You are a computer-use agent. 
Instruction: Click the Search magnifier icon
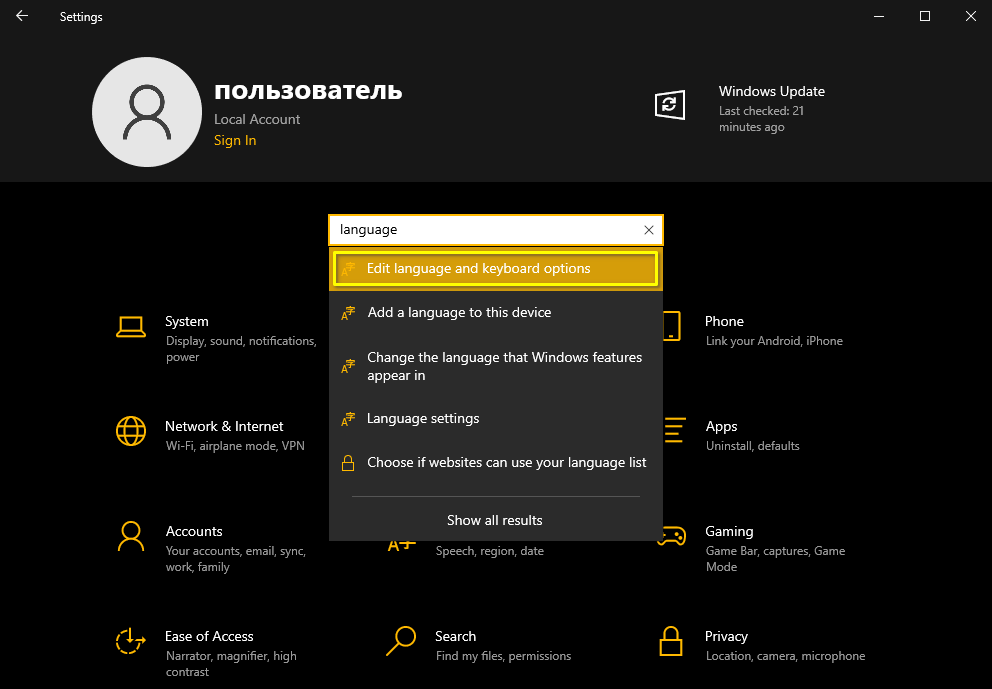click(x=401, y=641)
